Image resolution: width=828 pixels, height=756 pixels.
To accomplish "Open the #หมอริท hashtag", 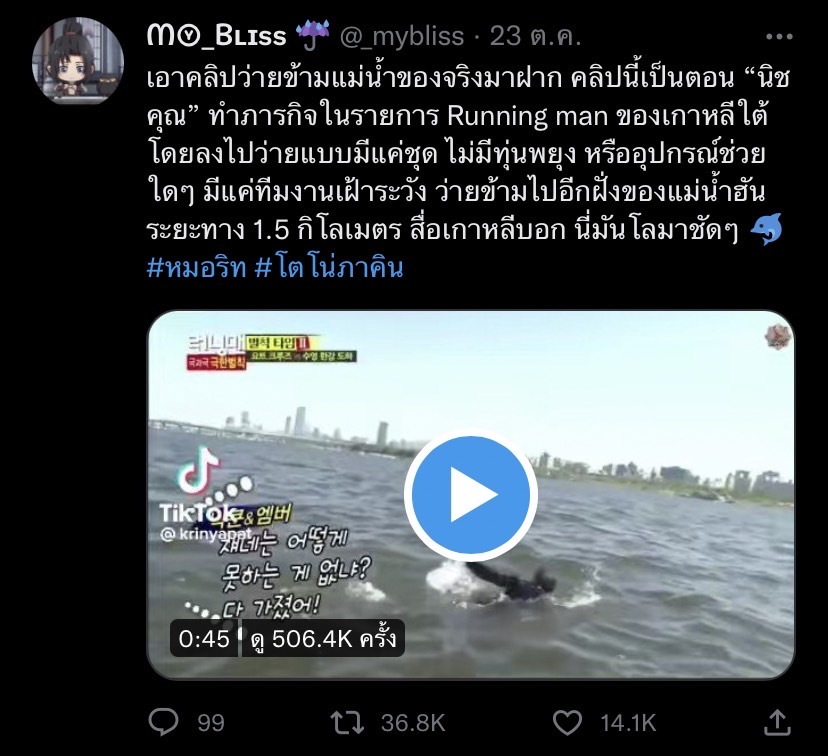I will pos(196,268).
